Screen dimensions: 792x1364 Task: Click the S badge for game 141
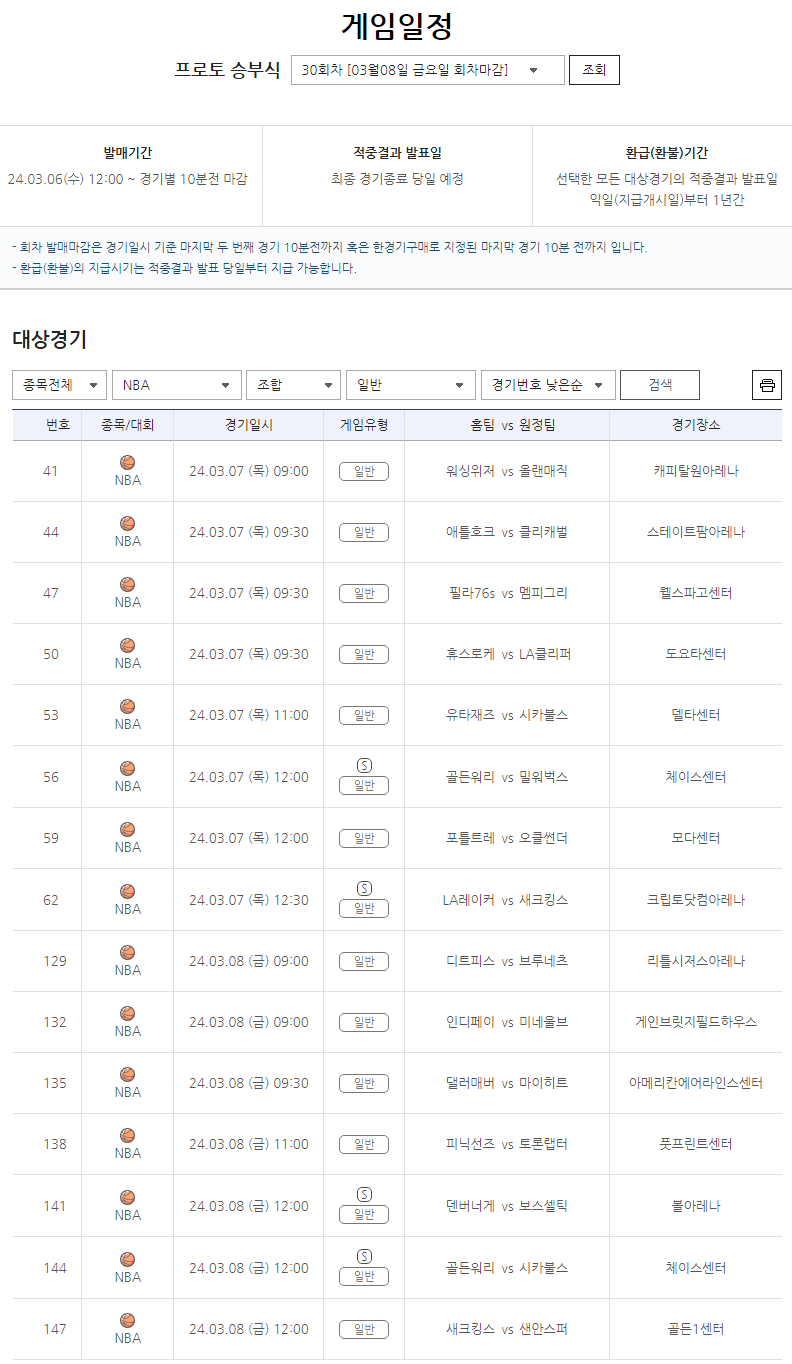364,1194
